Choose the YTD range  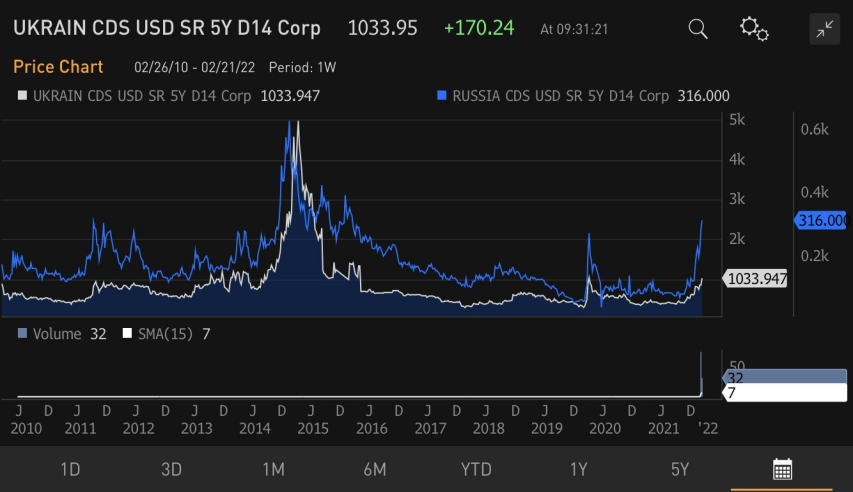476,469
